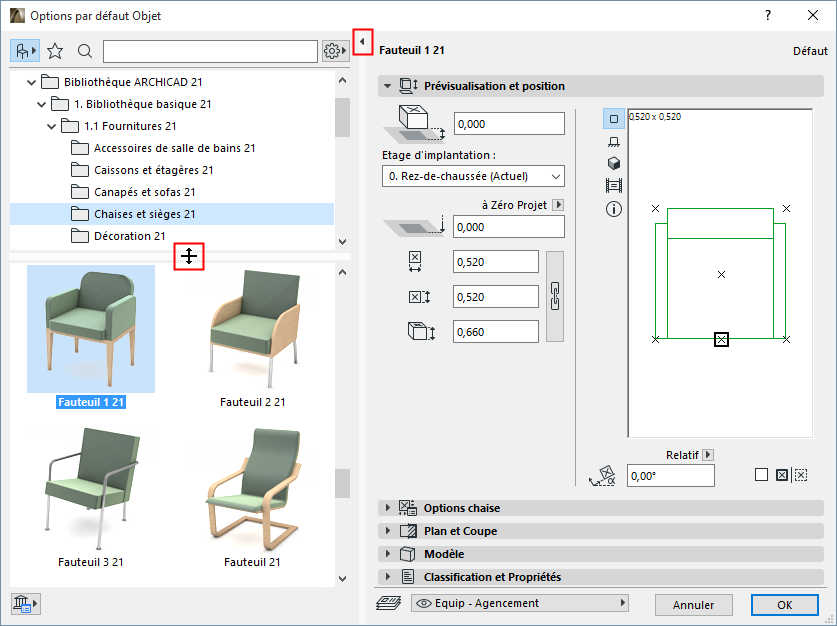Click the Options chaise panel icon
The width and height of the screenshot is (837, 626).
coord(408,508)
